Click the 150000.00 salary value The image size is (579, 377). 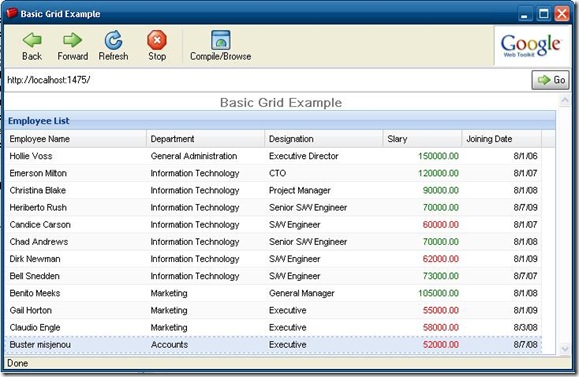pyautogui.click(x=438, y=156)
